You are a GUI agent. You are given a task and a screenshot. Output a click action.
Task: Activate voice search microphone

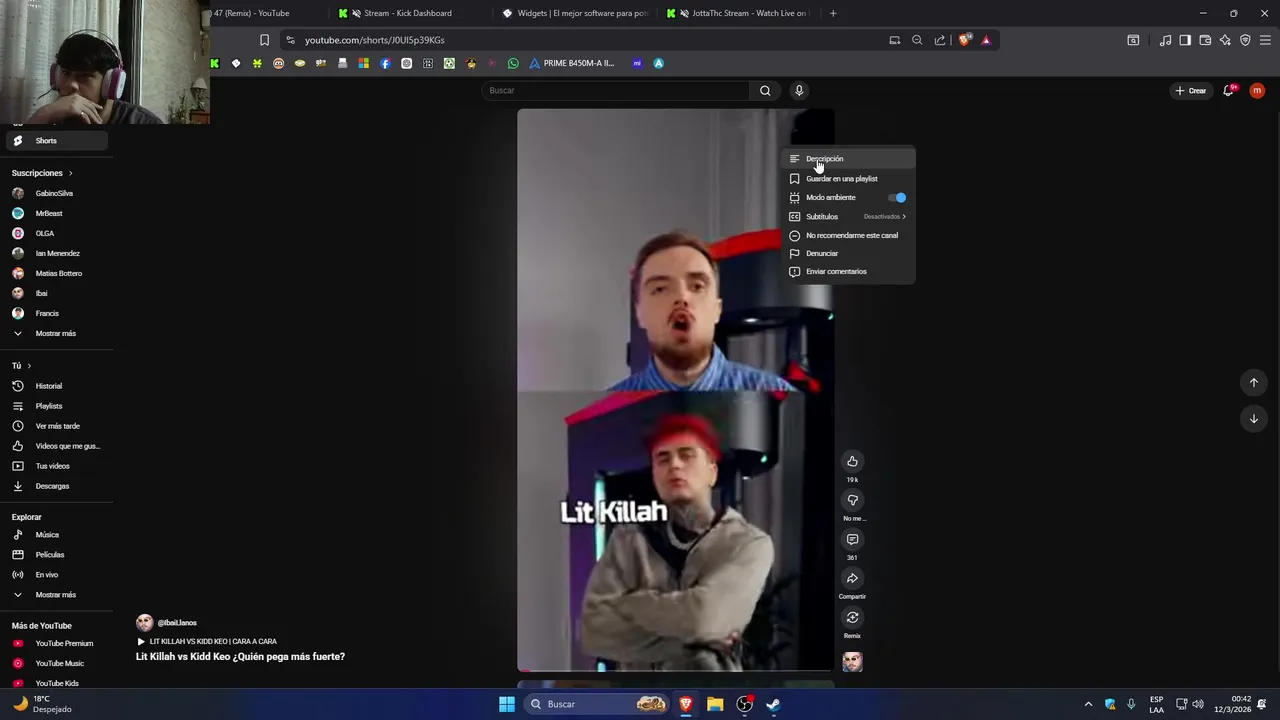[799, 90]
